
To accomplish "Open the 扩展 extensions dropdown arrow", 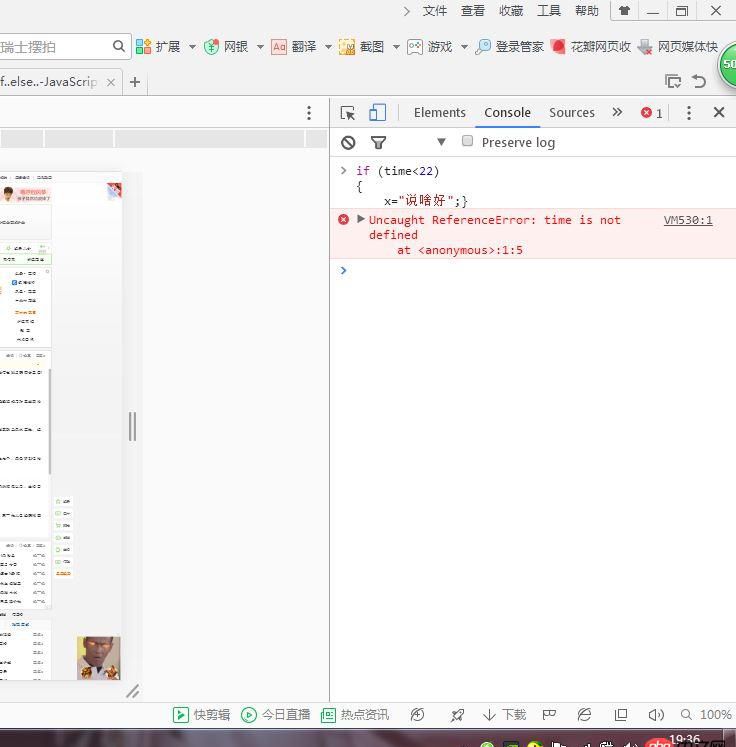I will 190,46.
